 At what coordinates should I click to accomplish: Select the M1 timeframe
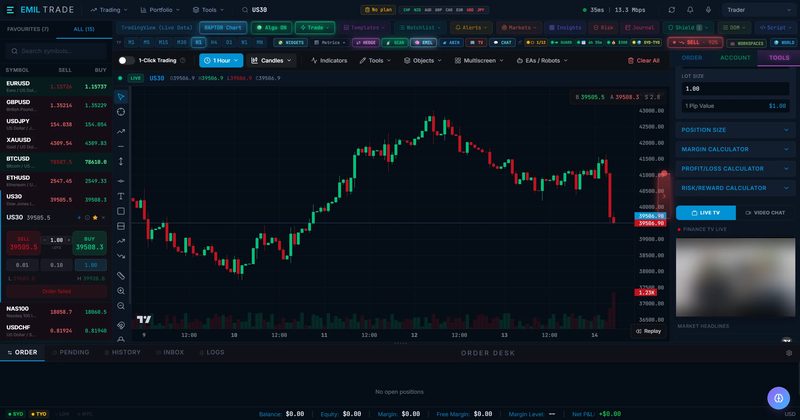(131, 42)
